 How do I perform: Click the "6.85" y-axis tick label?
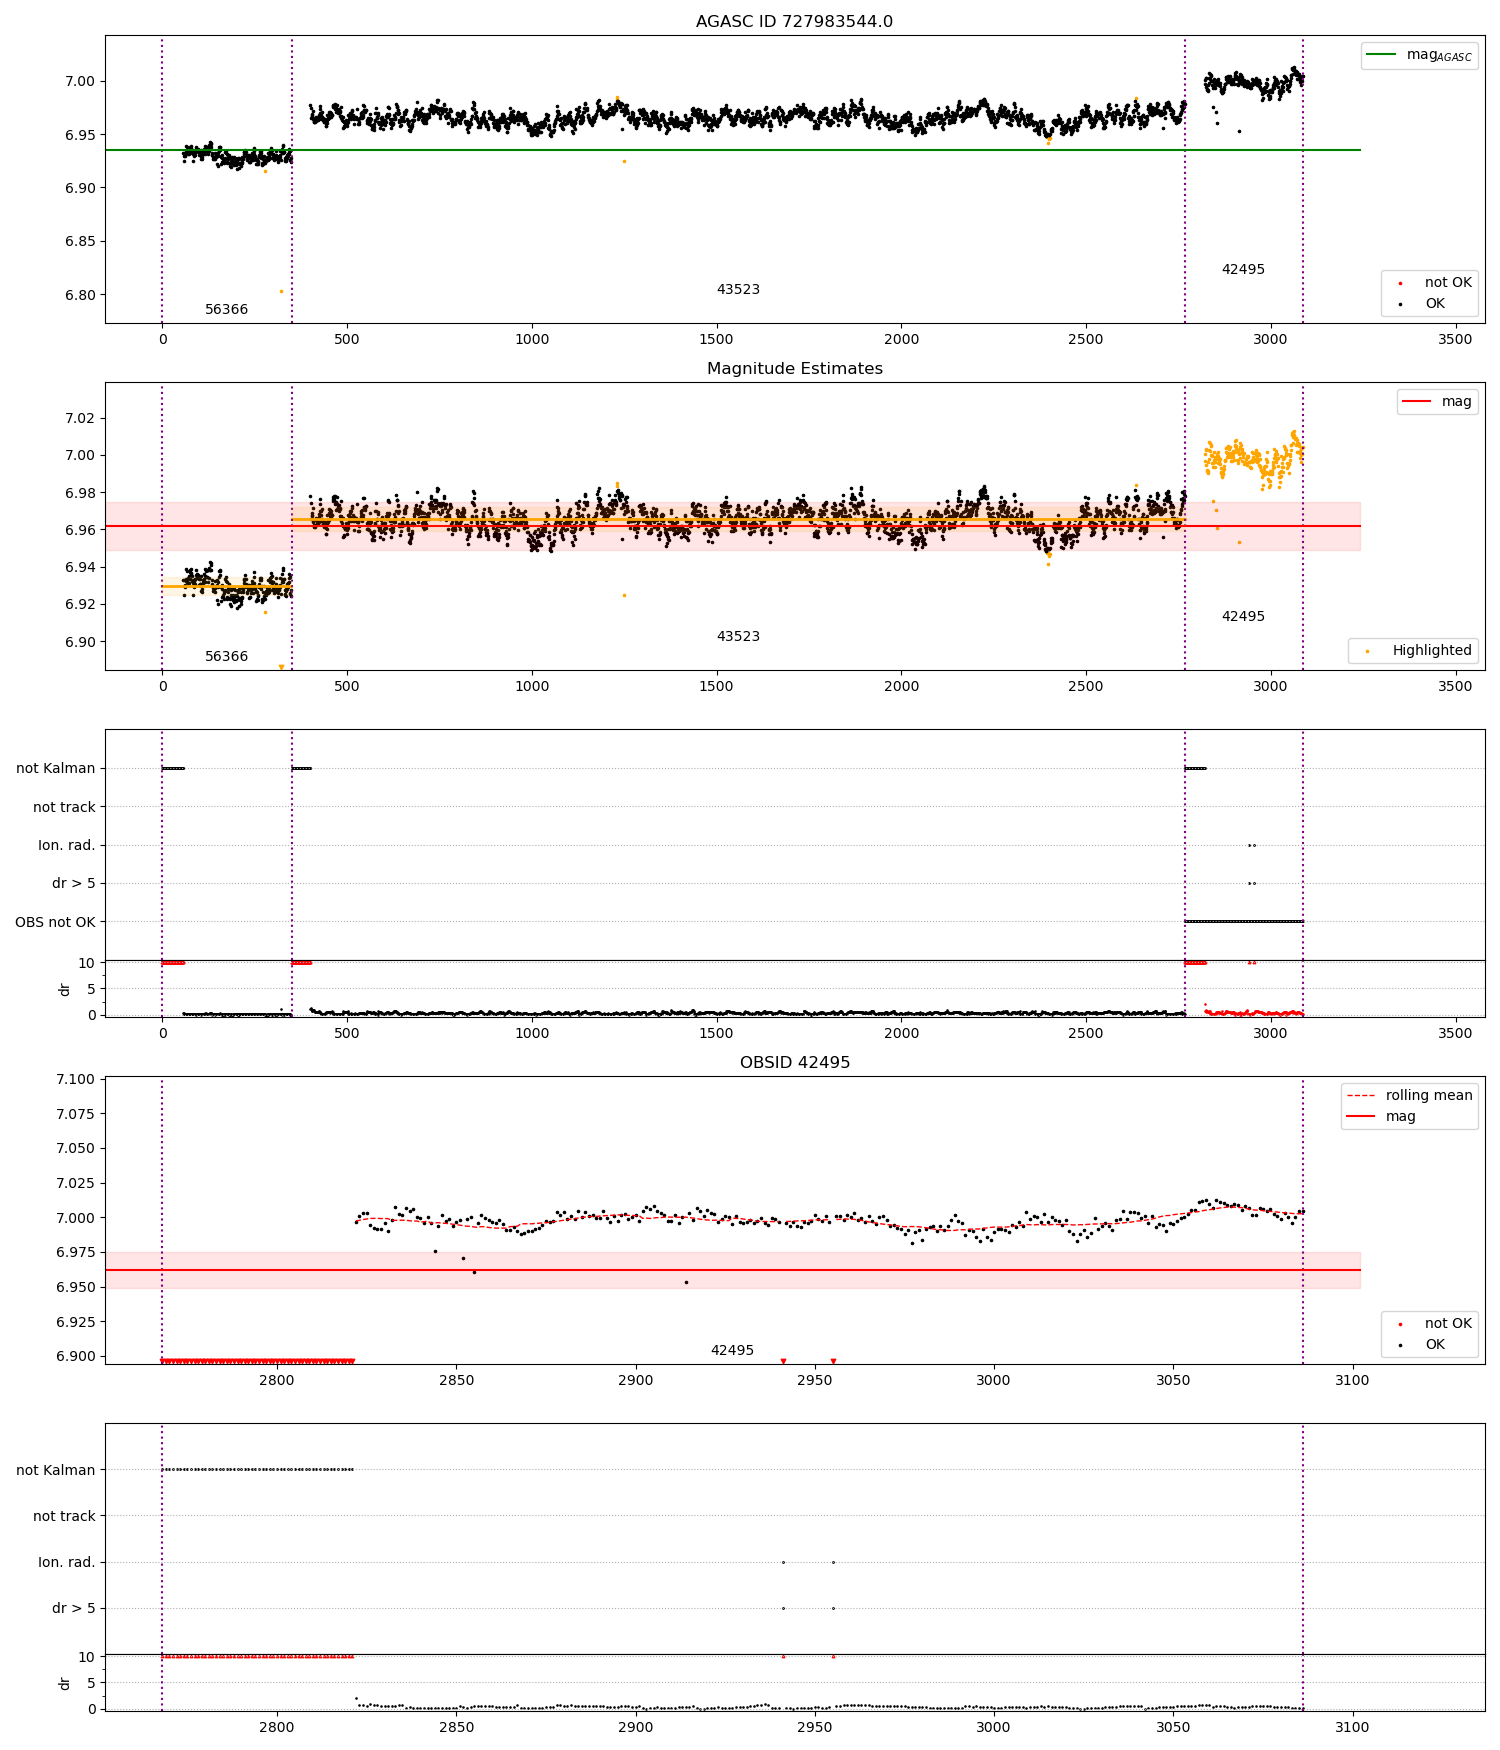tap(80, 241)
